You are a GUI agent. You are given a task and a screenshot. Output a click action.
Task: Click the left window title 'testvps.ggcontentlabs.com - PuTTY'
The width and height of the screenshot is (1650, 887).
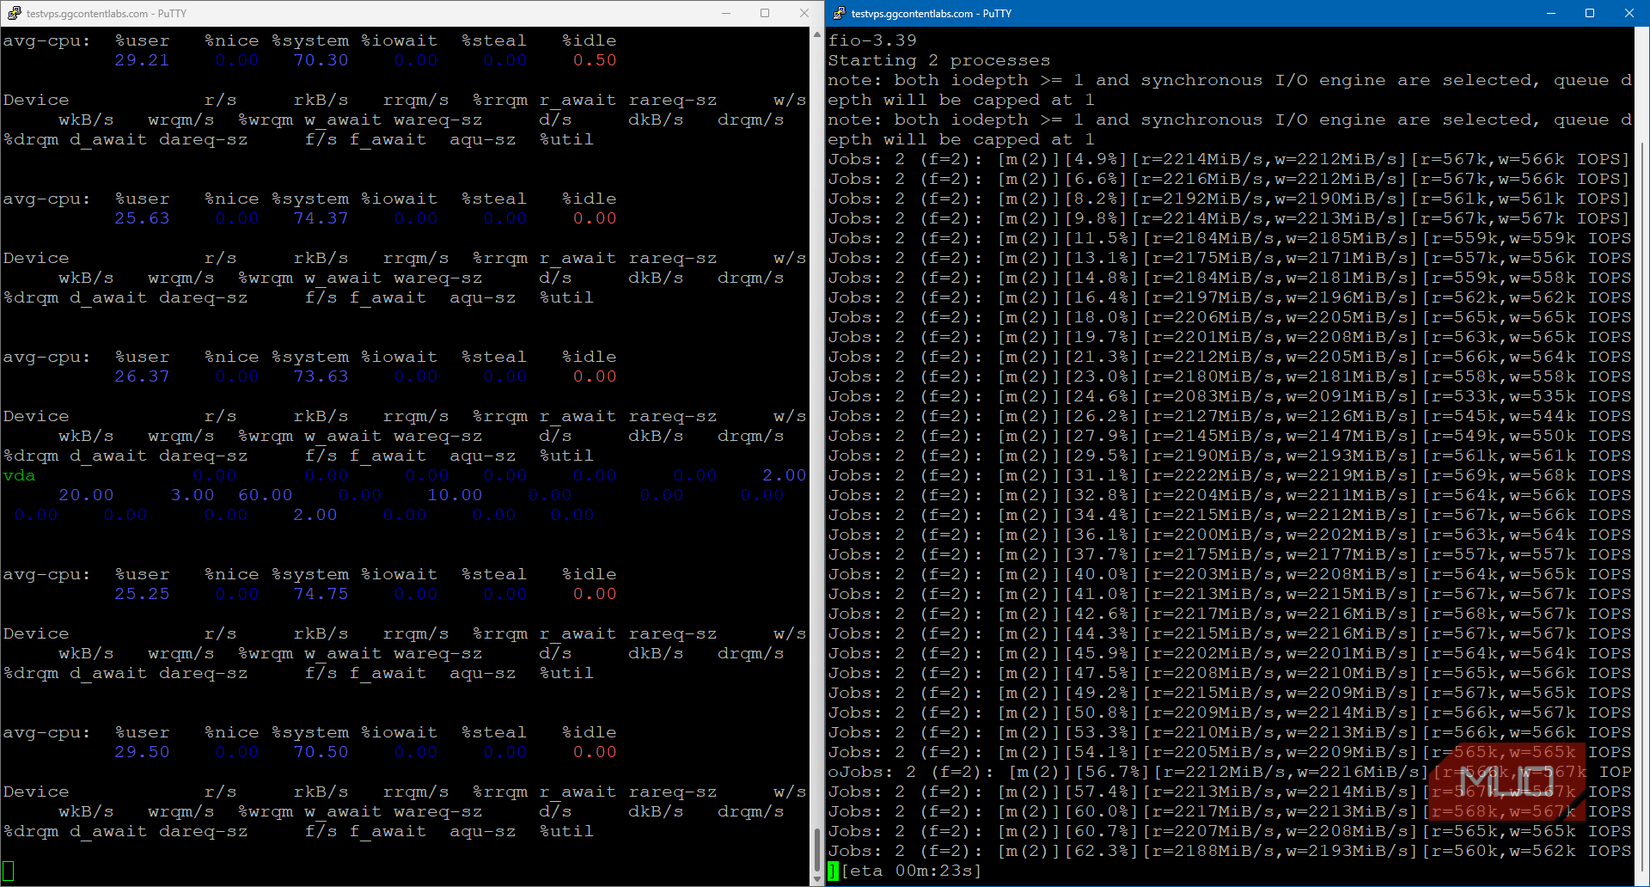click(106, 13)
